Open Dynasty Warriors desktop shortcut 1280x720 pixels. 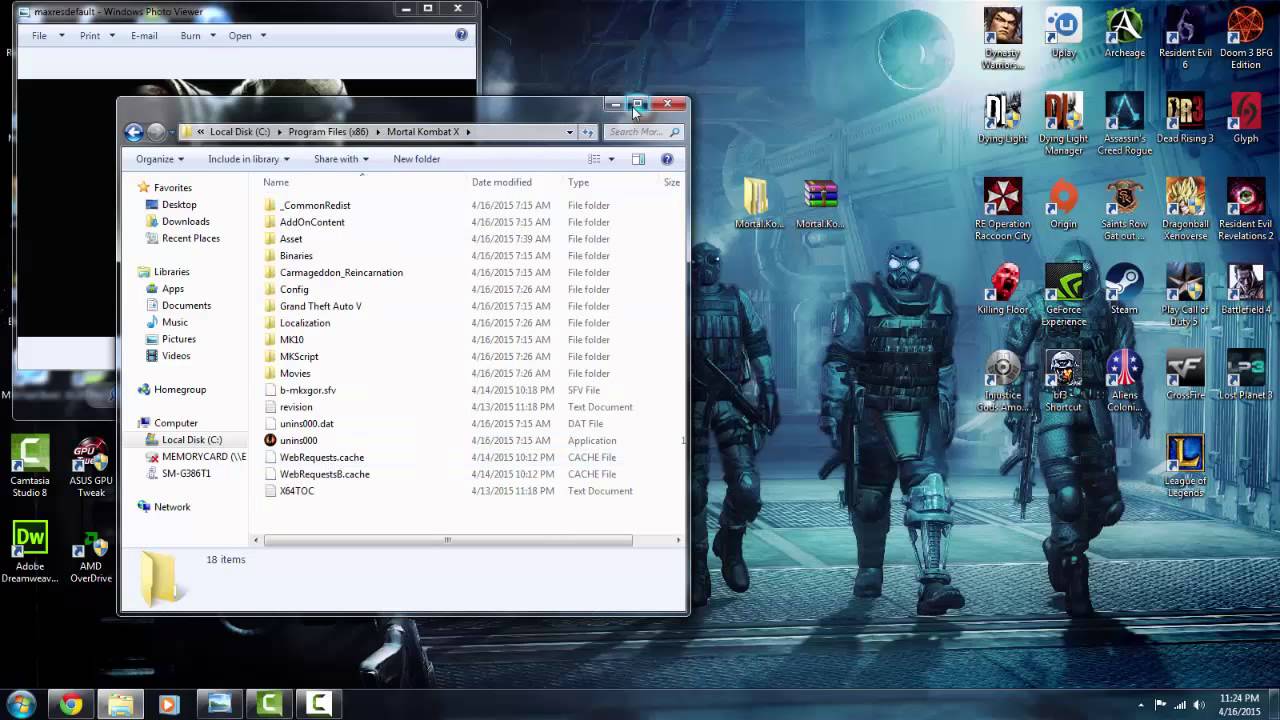pos(1002,38)
